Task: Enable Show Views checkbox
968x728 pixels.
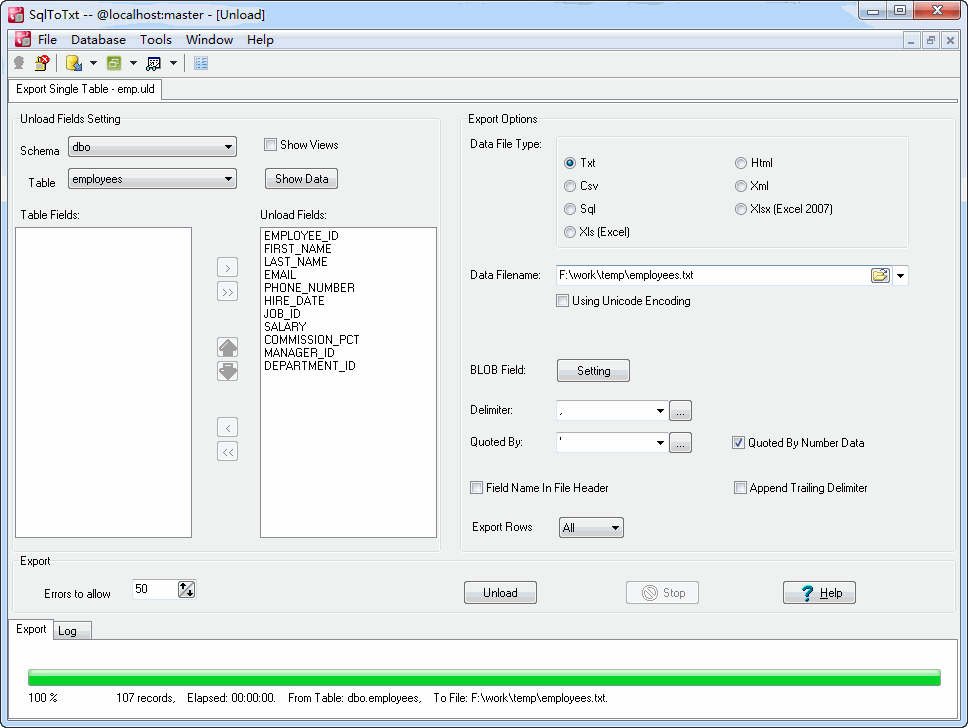Action: tap(270, 144)
